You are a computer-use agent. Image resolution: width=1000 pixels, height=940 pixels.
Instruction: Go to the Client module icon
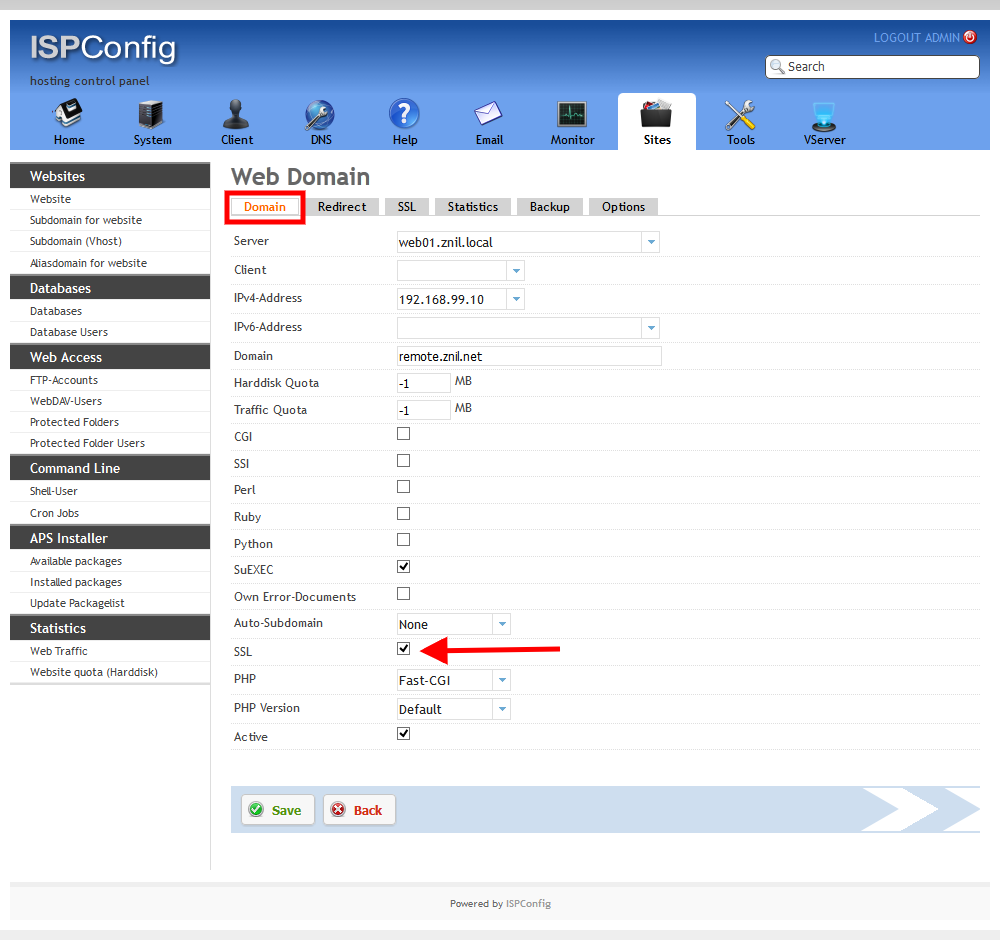(237, 115)
